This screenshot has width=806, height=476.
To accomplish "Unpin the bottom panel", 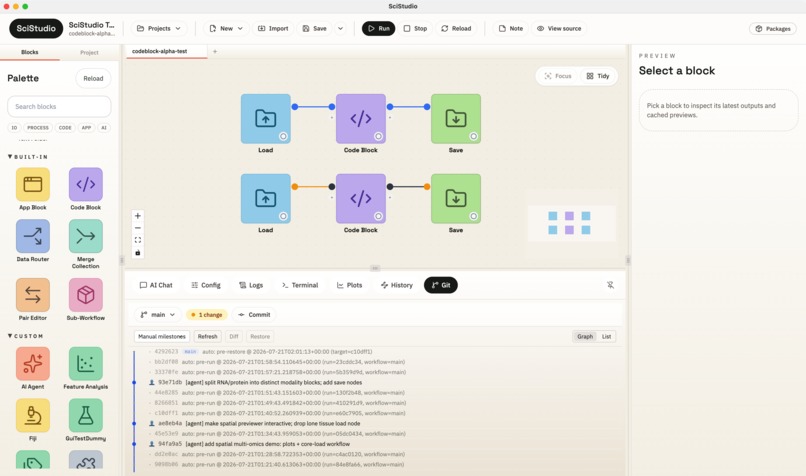I will point(610,285).
